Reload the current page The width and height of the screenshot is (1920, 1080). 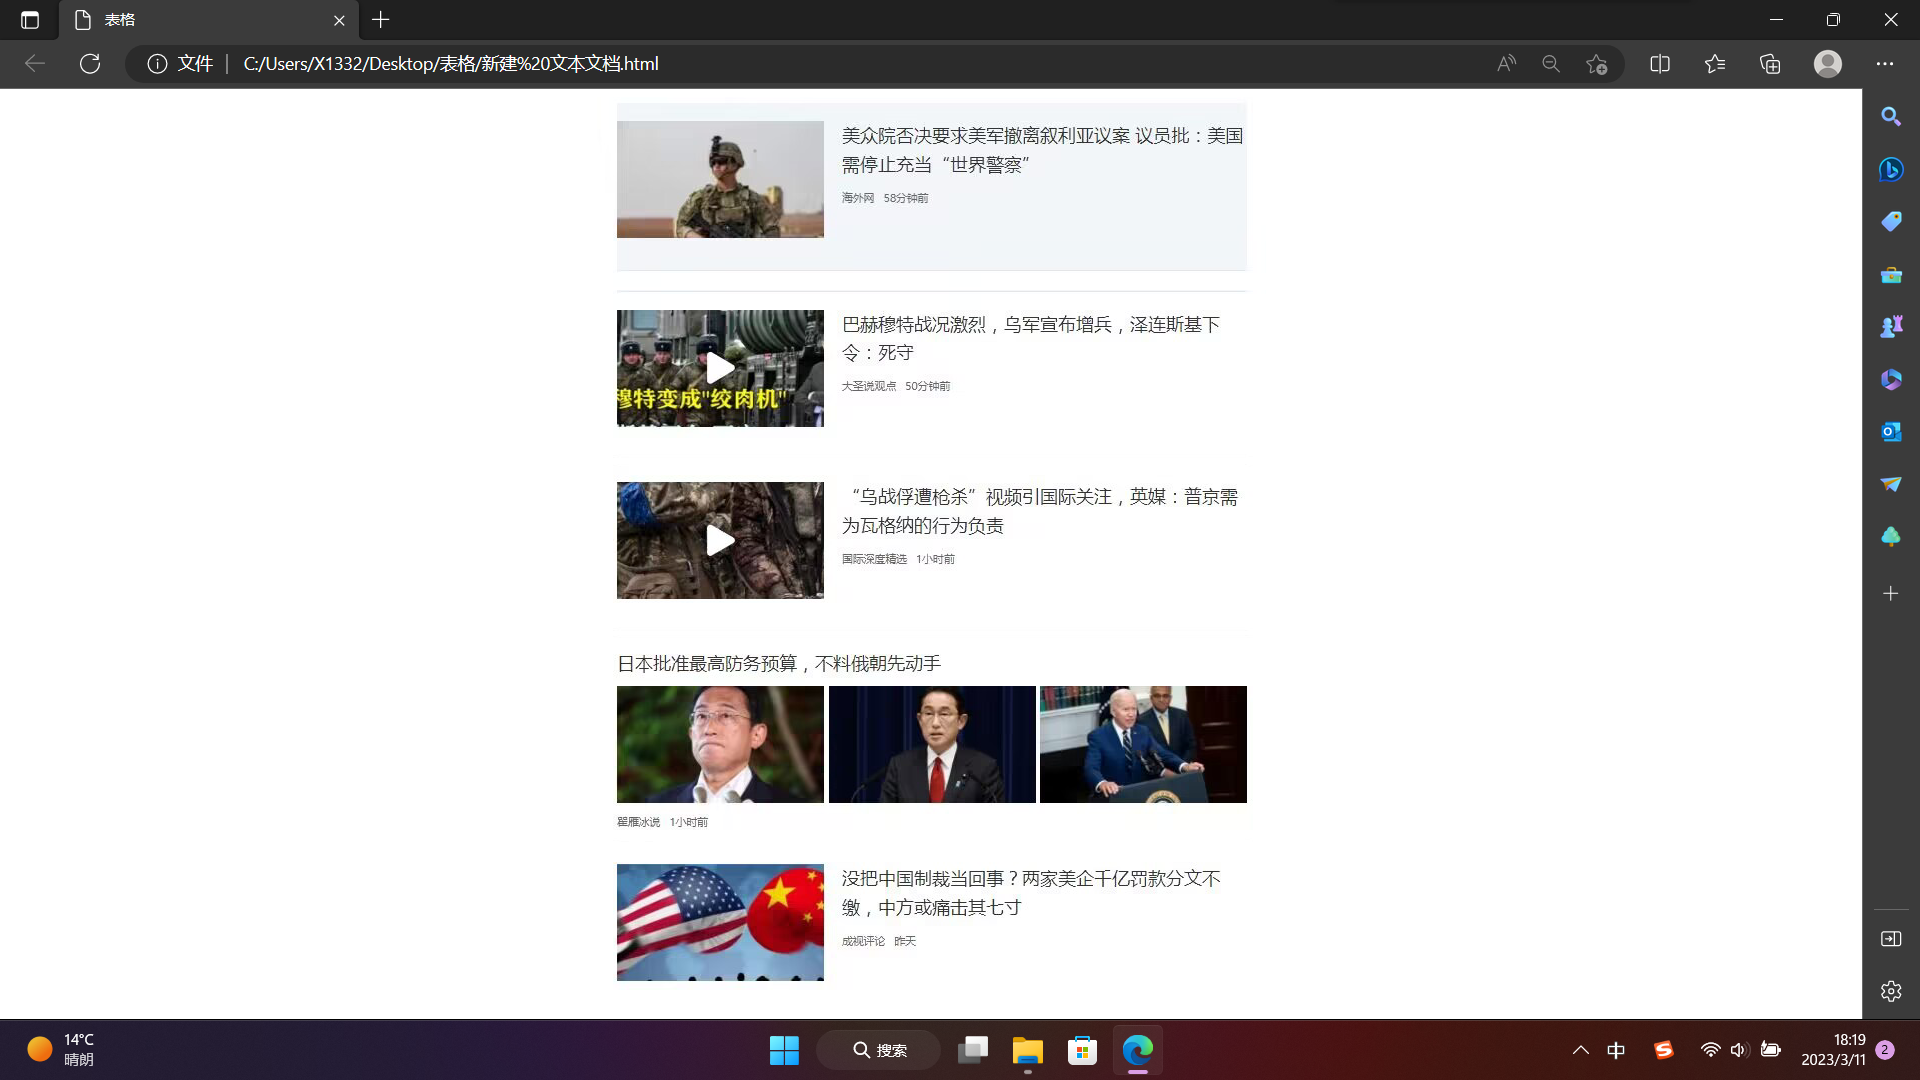[90, 64]
